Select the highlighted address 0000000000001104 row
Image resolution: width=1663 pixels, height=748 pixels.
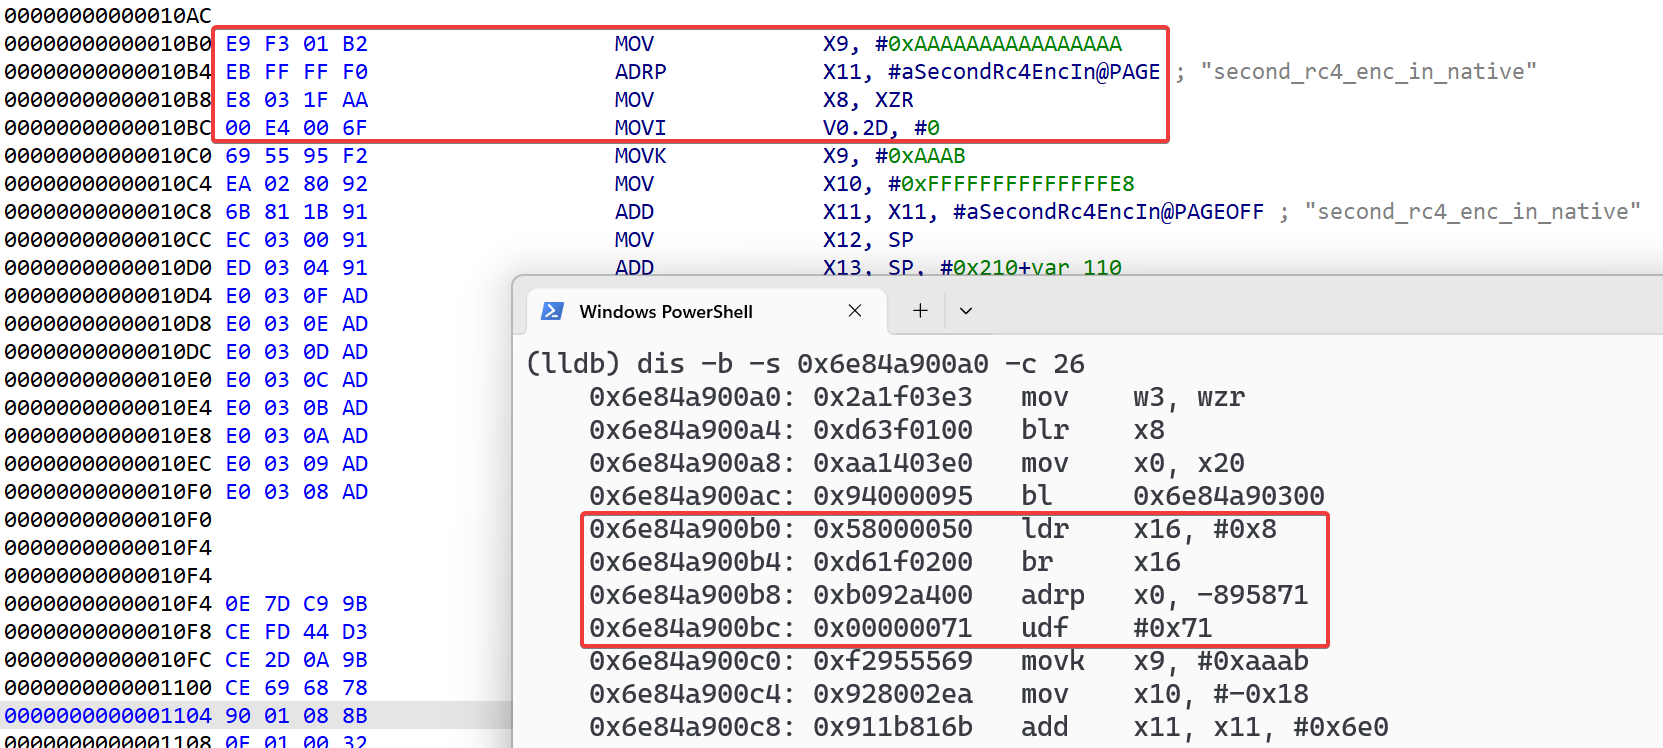[x=108, y=716]
